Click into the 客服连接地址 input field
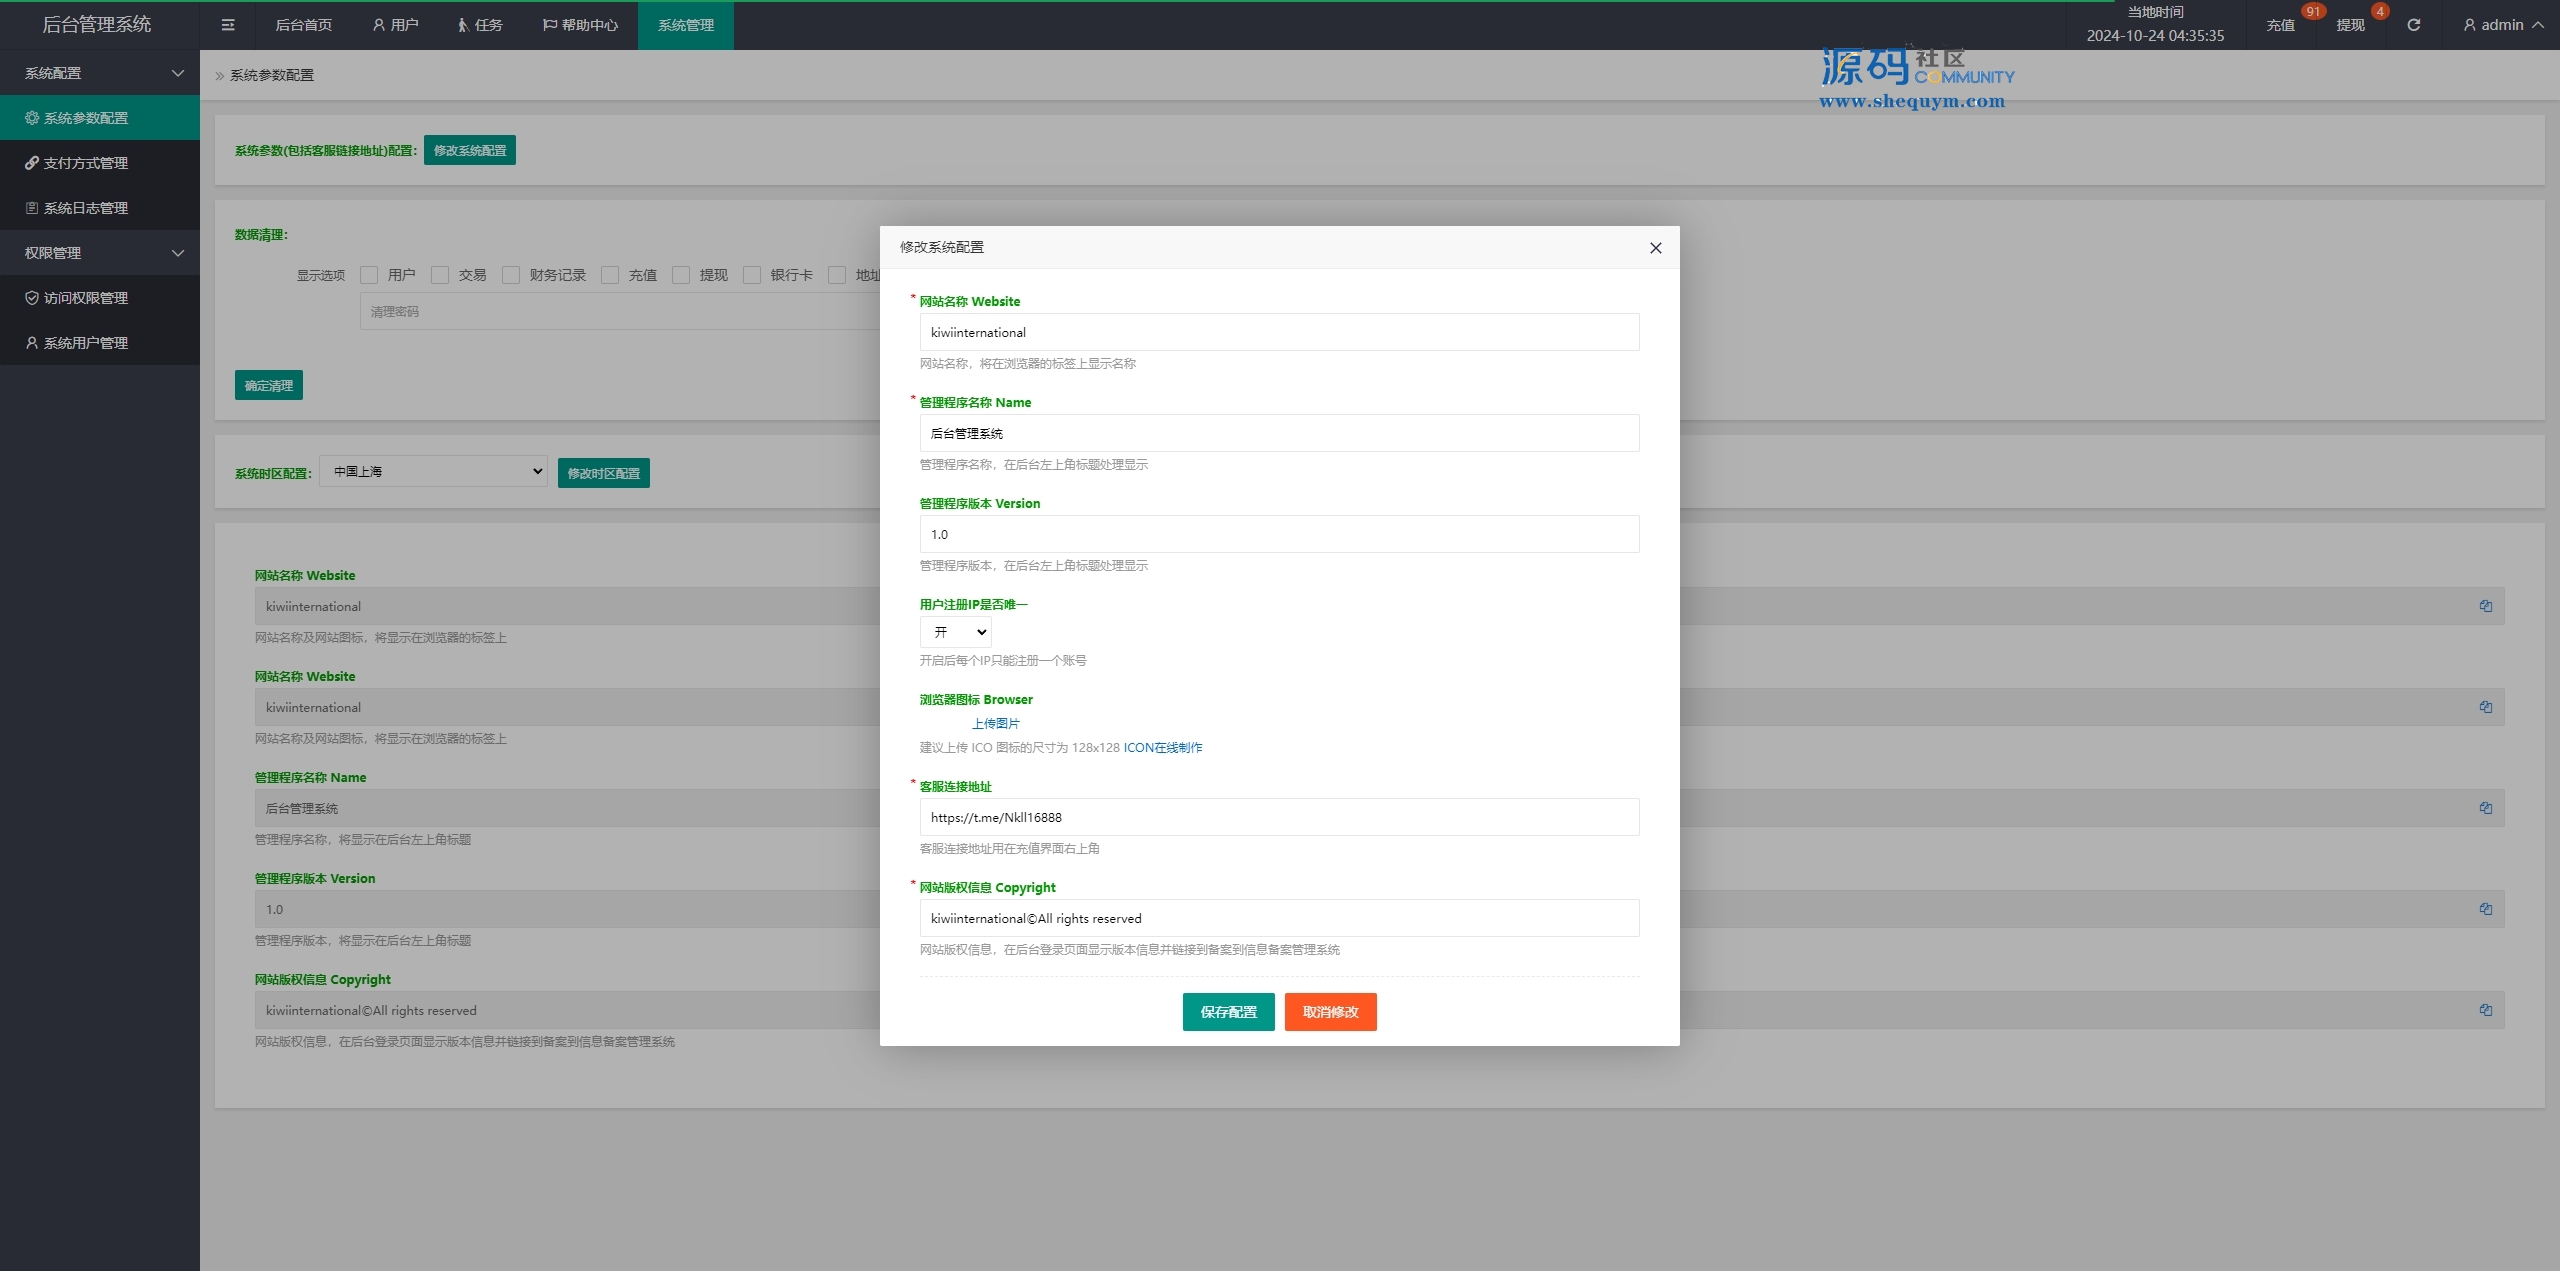 1278,817
